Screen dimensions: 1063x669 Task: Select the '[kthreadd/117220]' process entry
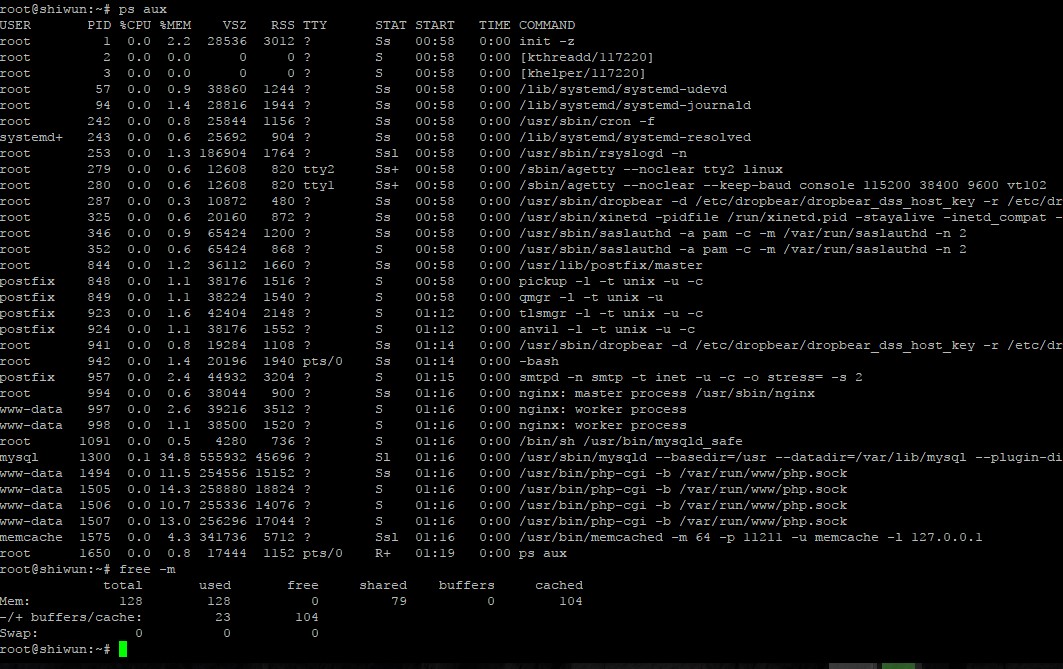pyautogui.click(x=586, y=57)
